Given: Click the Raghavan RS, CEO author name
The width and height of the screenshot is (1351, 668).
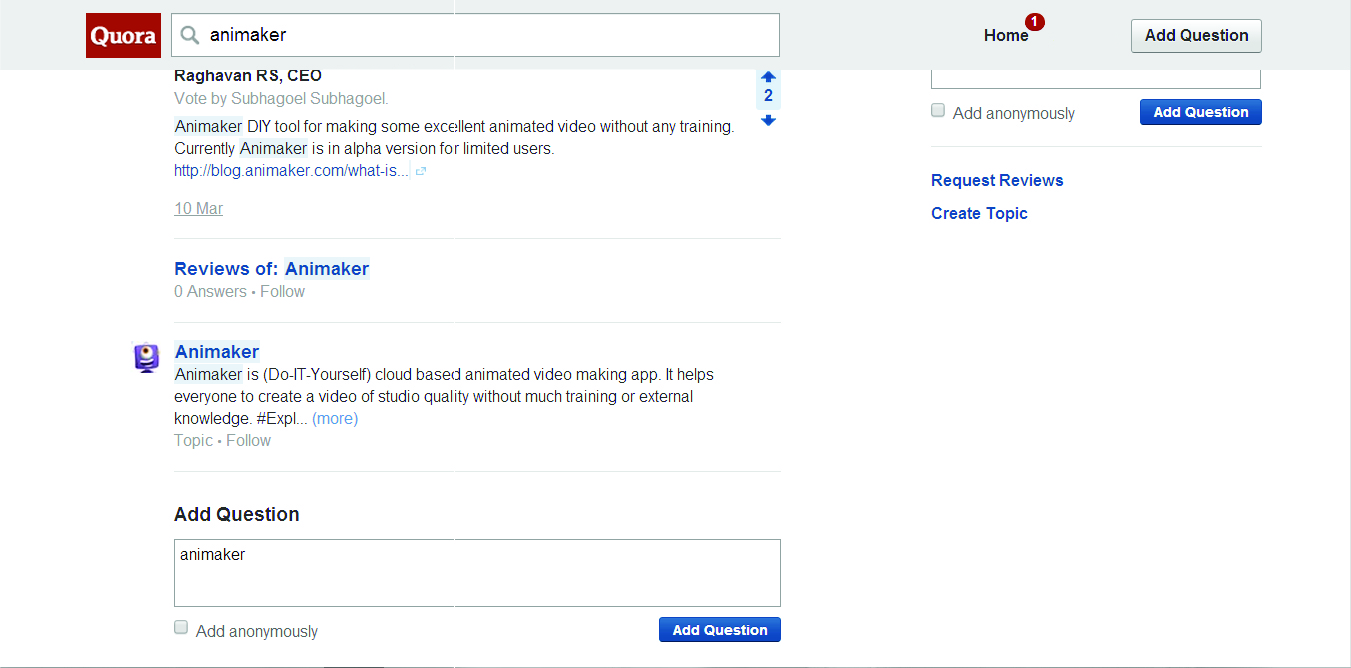Looking at the screenshot, I should pyautogui.click(x=248, y=75).
